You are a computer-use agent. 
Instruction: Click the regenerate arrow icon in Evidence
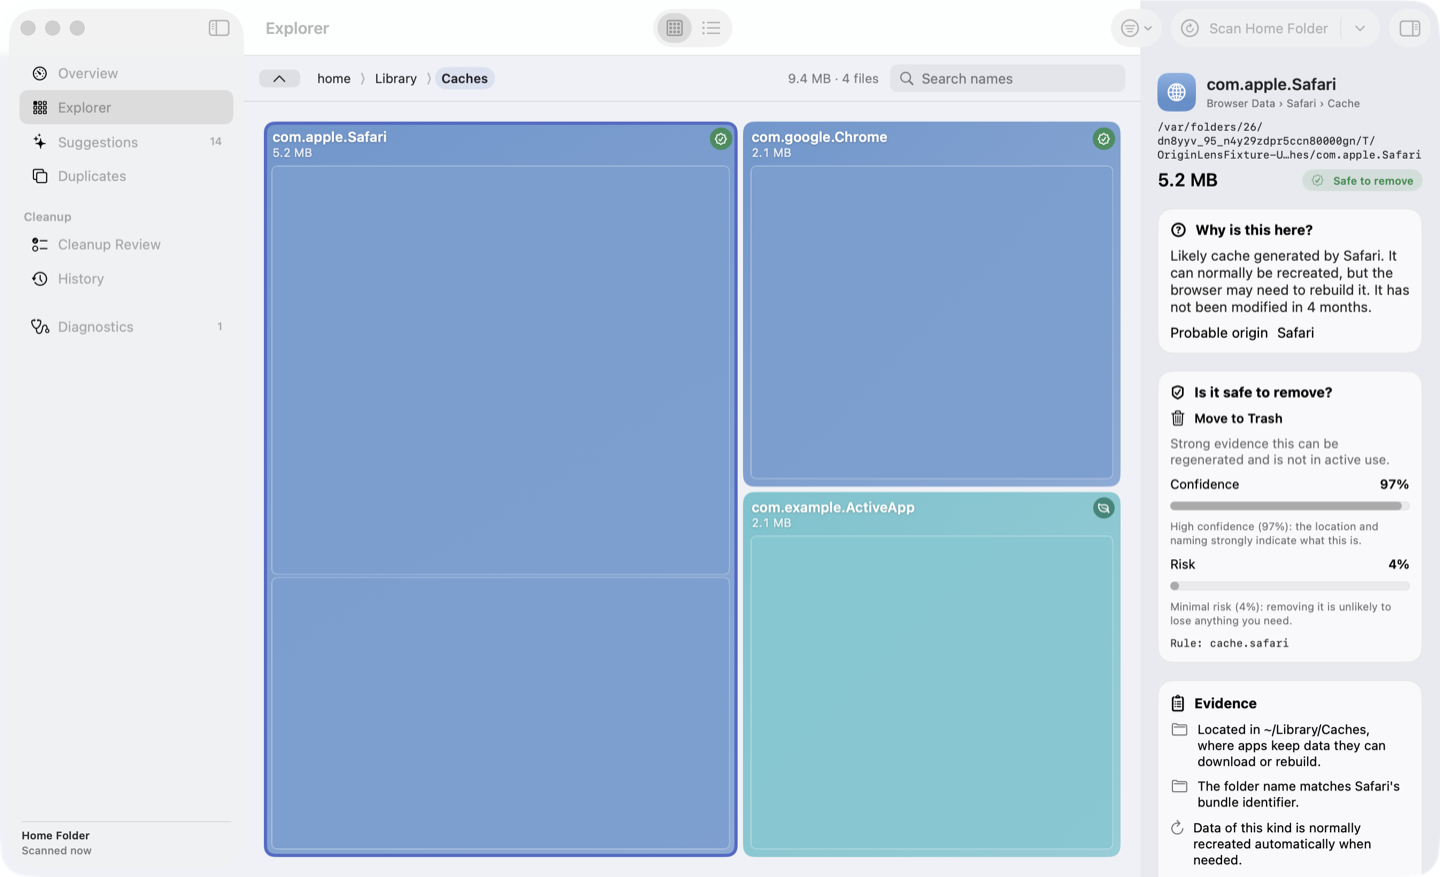[1177, 828]
